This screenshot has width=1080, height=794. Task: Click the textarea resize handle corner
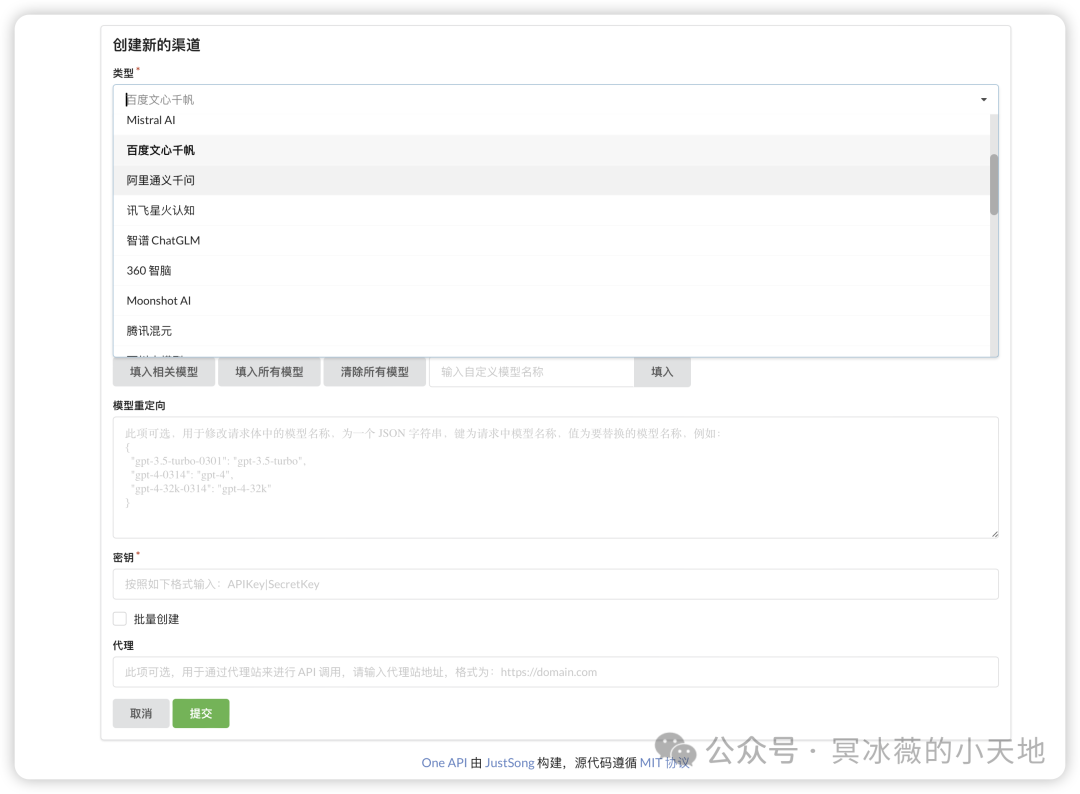995,534
